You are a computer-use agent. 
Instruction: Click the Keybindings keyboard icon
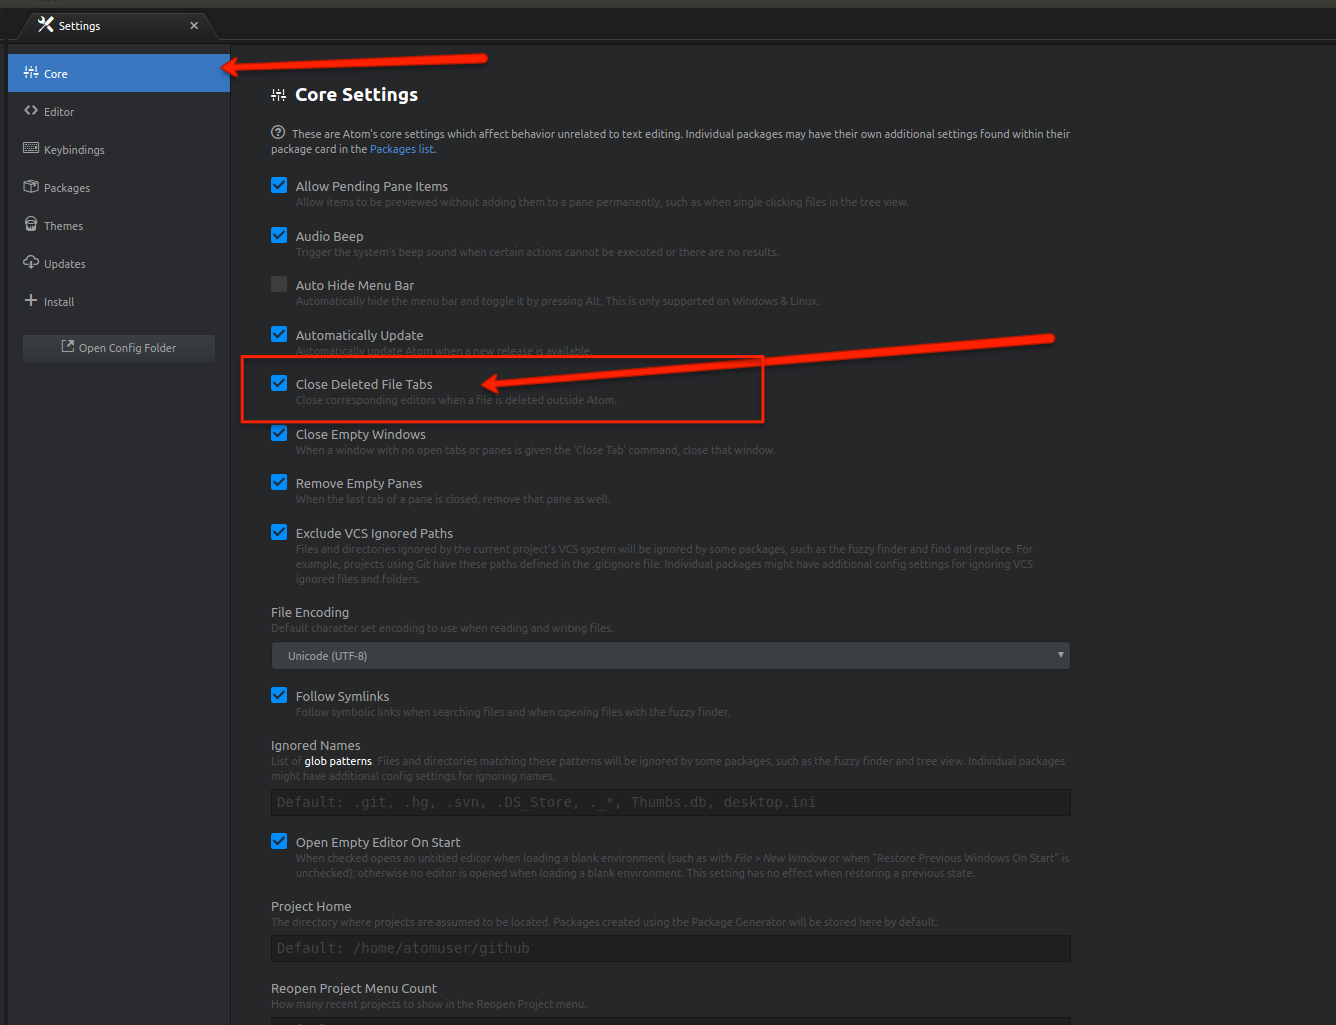click(x=31, y=148)
